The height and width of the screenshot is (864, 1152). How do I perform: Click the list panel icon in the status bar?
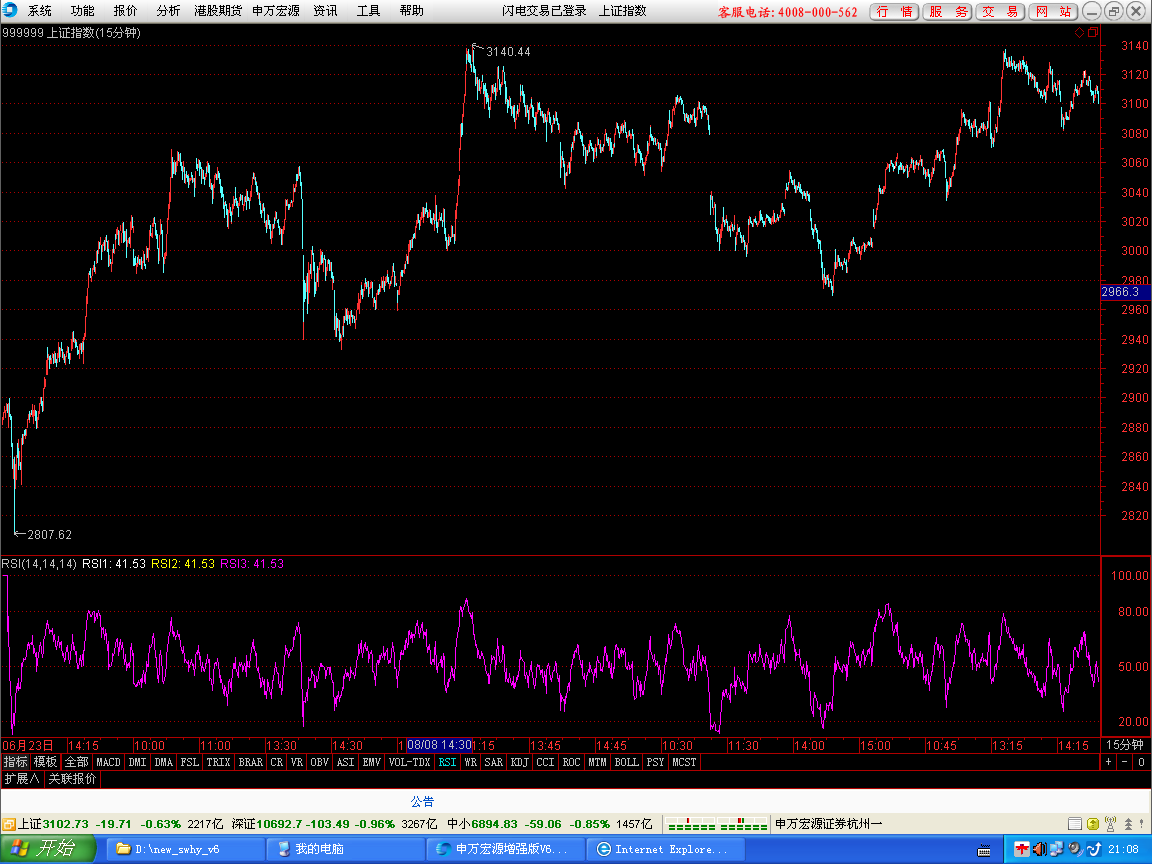1075,824
